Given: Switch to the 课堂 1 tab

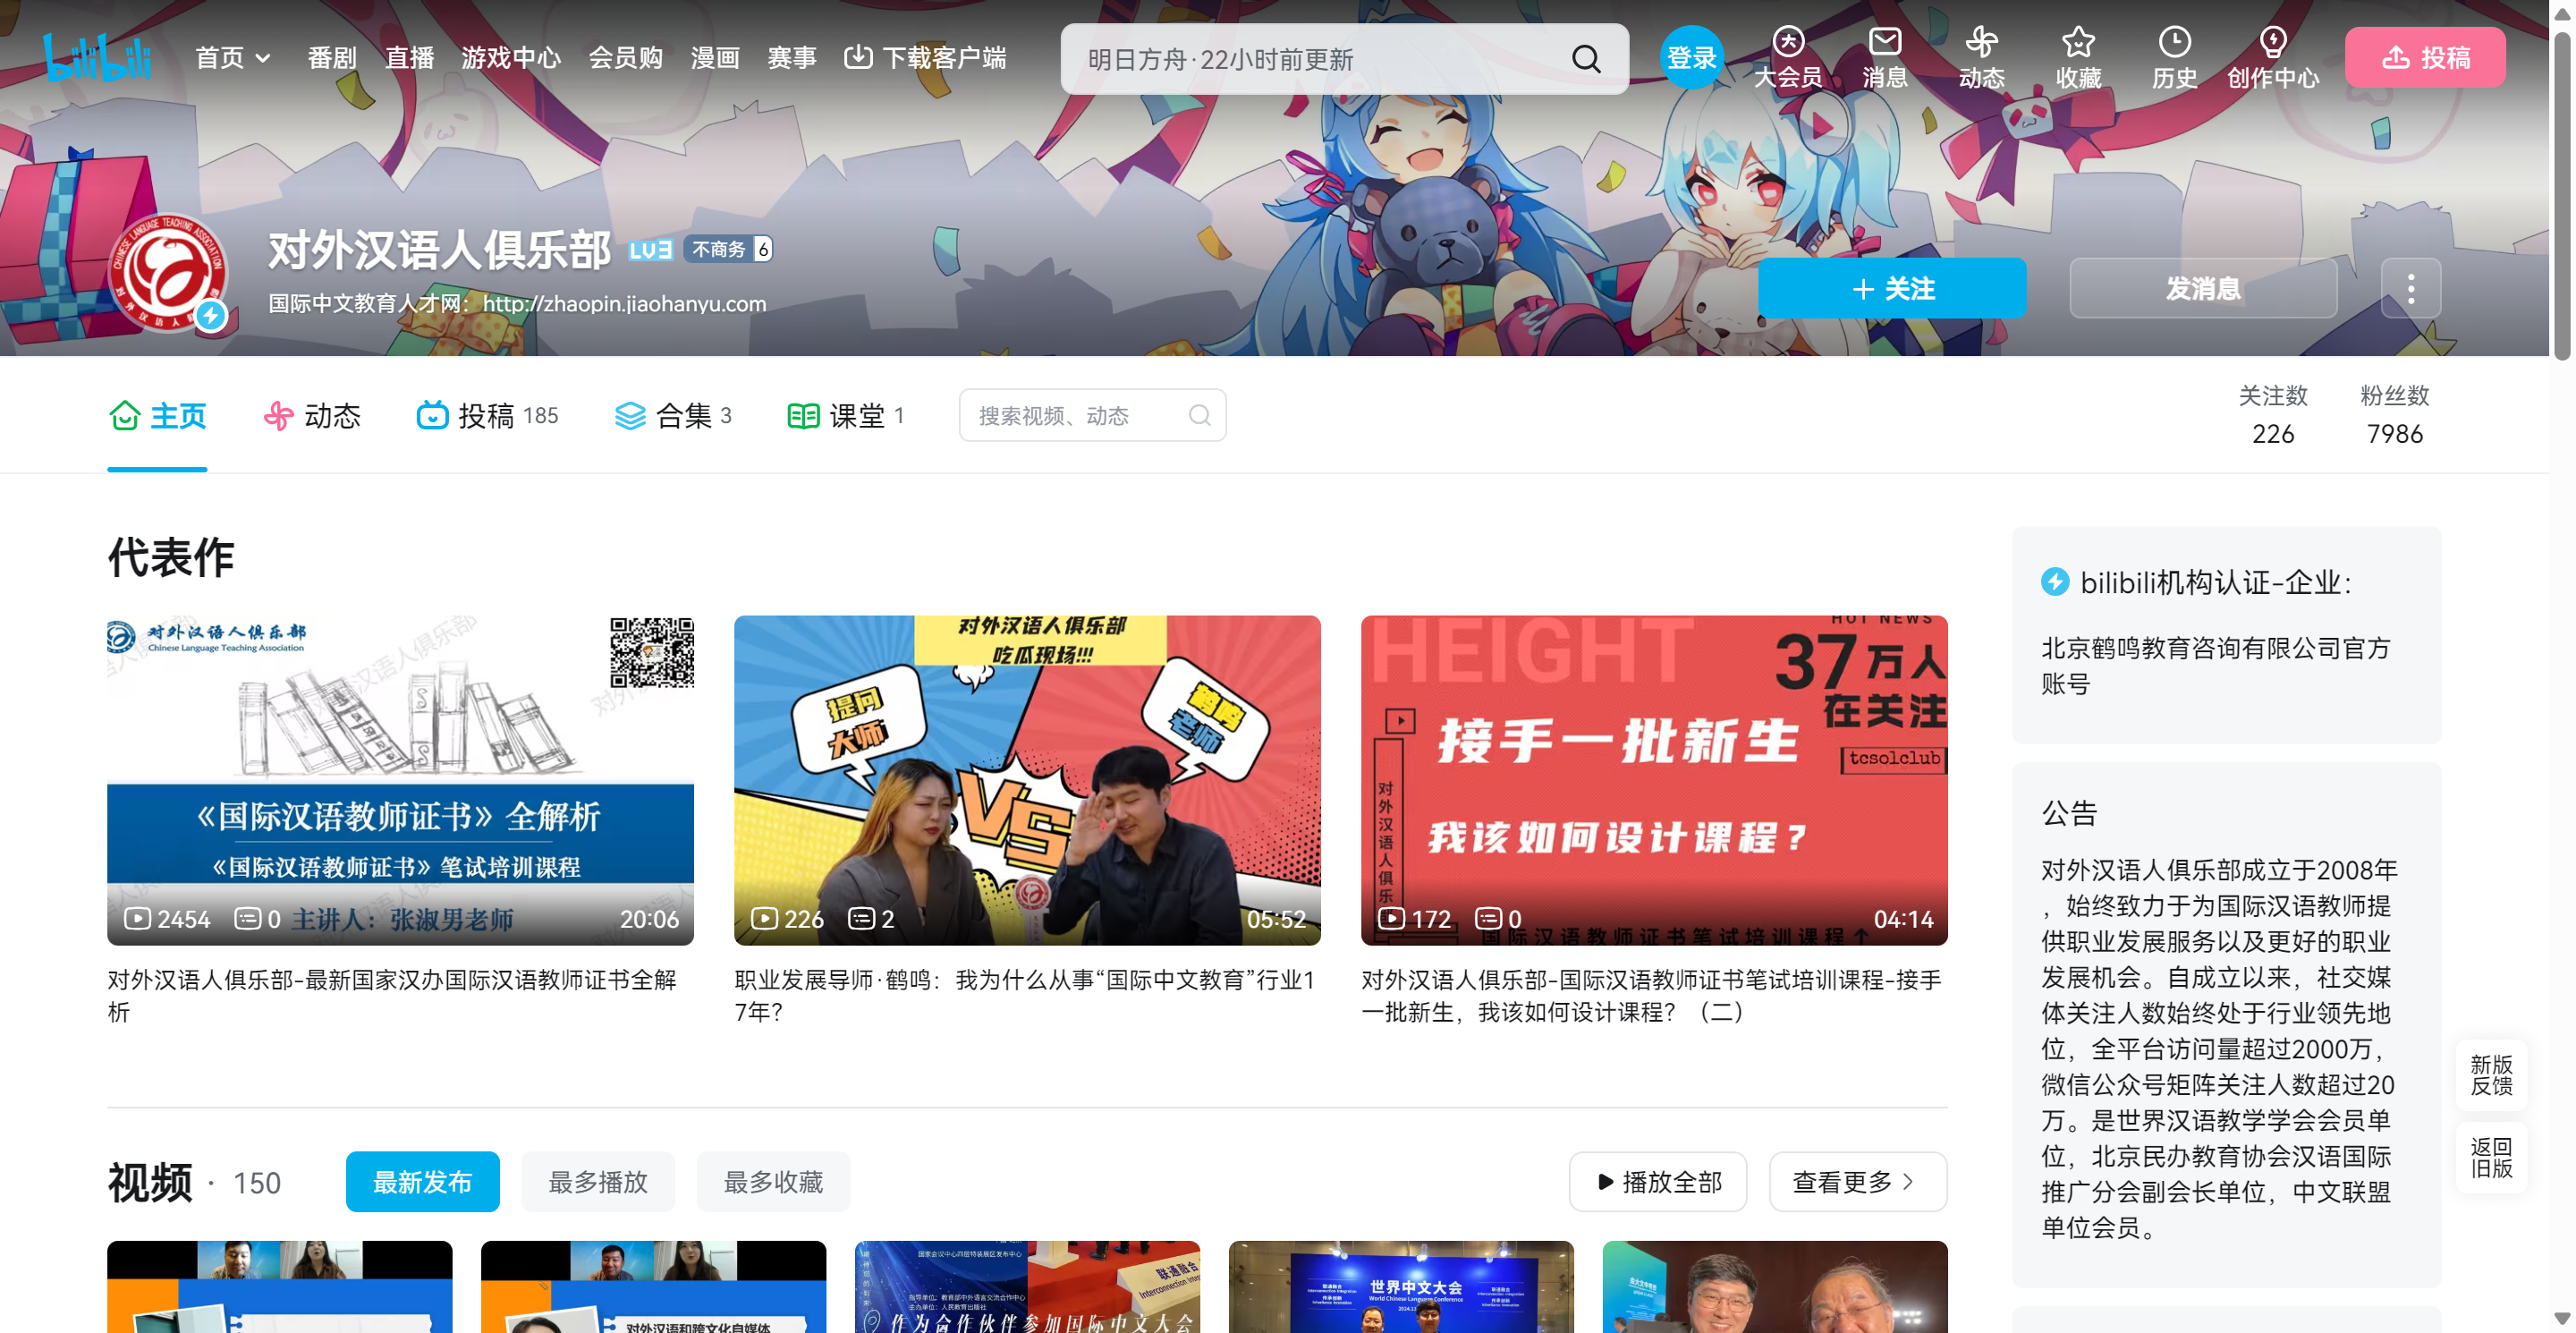Looking at the screenshot, I should click(845, 415).
